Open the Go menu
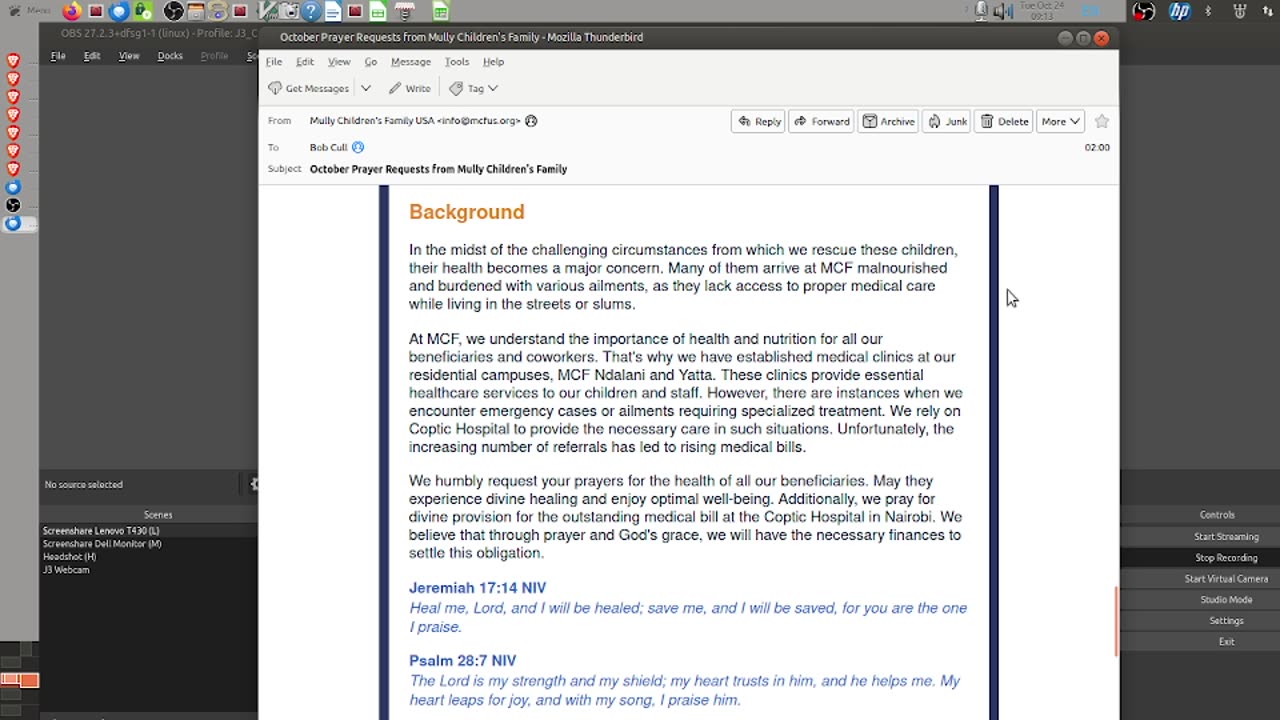Image resolution: width=1280 pixels, height=720 pixels. point(371,62)
